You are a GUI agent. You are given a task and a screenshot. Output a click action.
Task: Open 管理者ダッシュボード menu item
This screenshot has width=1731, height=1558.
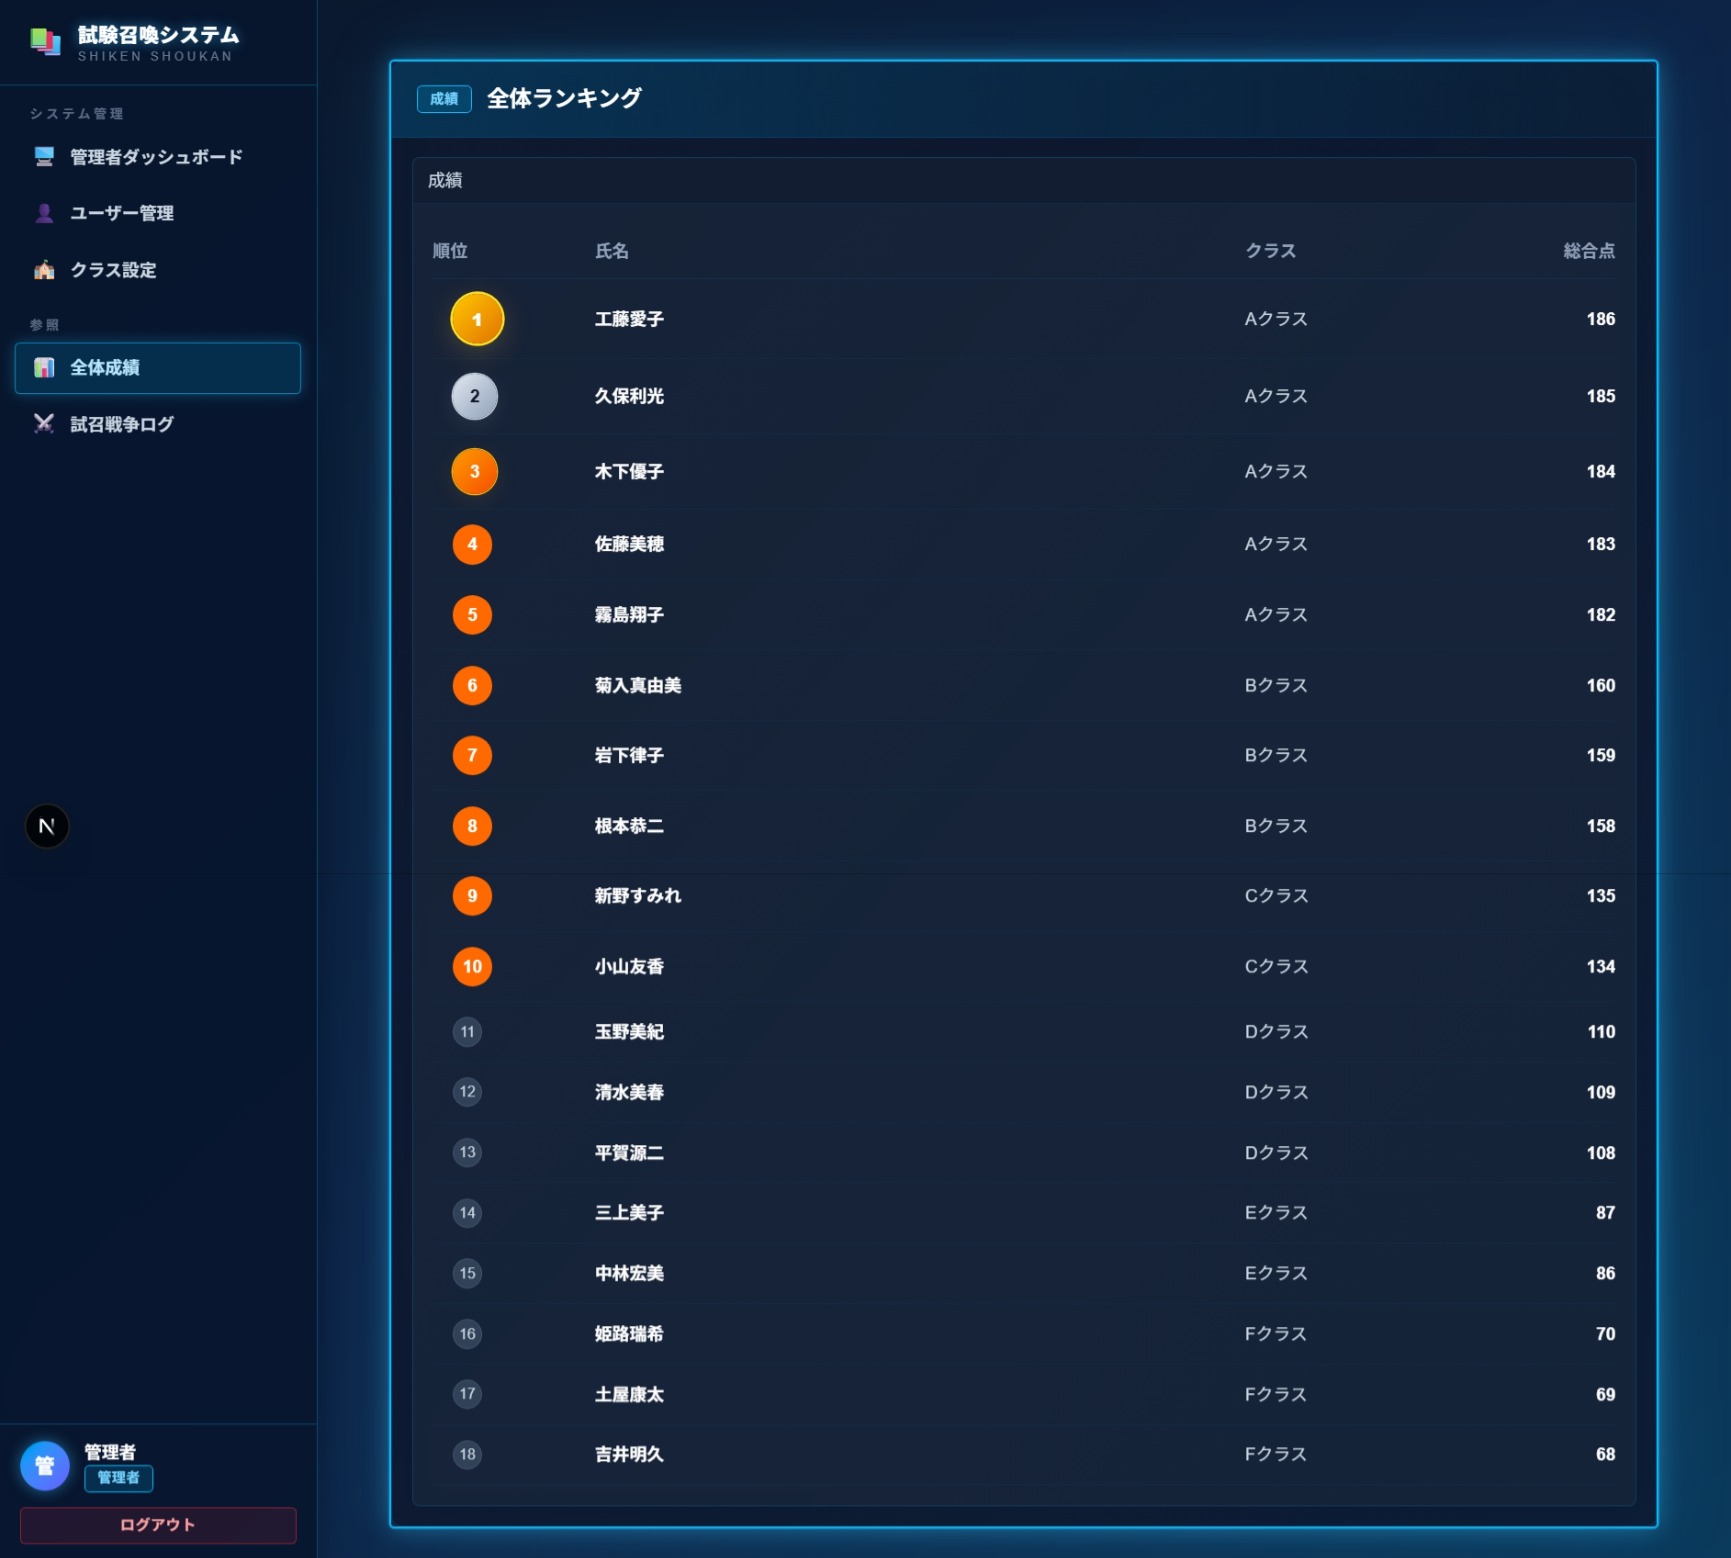(158, 157)
